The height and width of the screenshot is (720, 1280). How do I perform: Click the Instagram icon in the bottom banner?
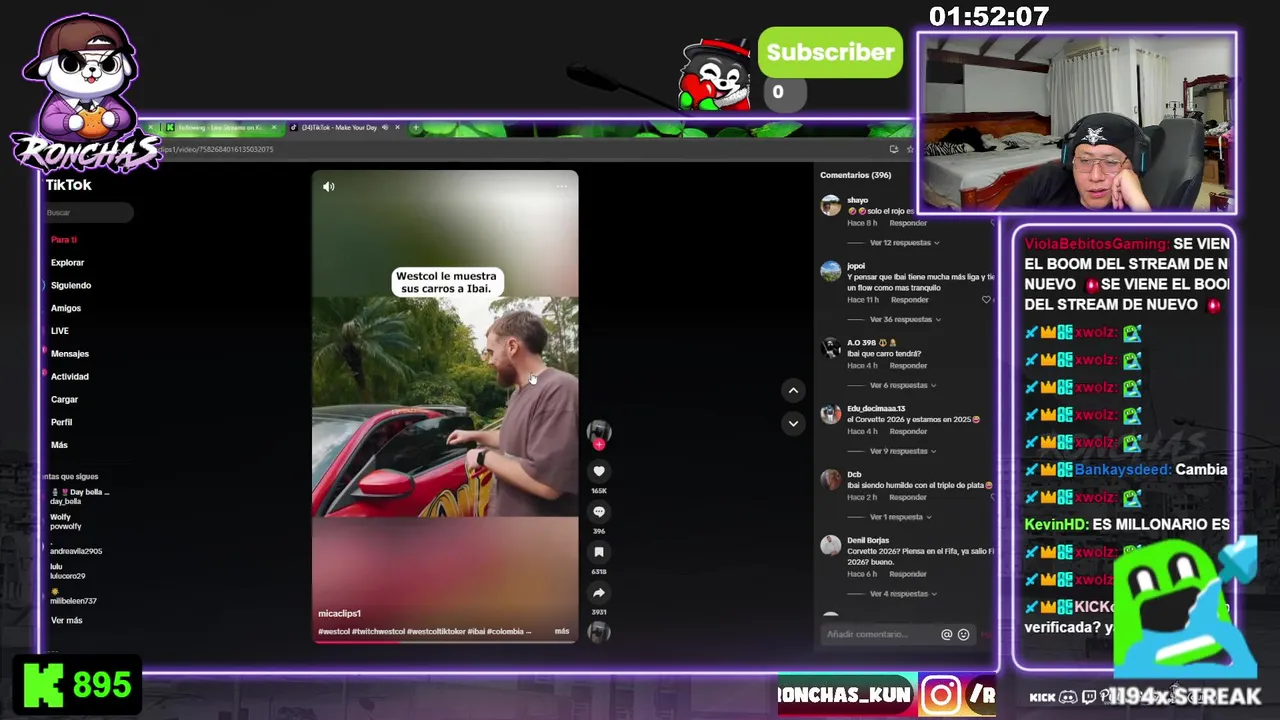[x=941, y=695]
